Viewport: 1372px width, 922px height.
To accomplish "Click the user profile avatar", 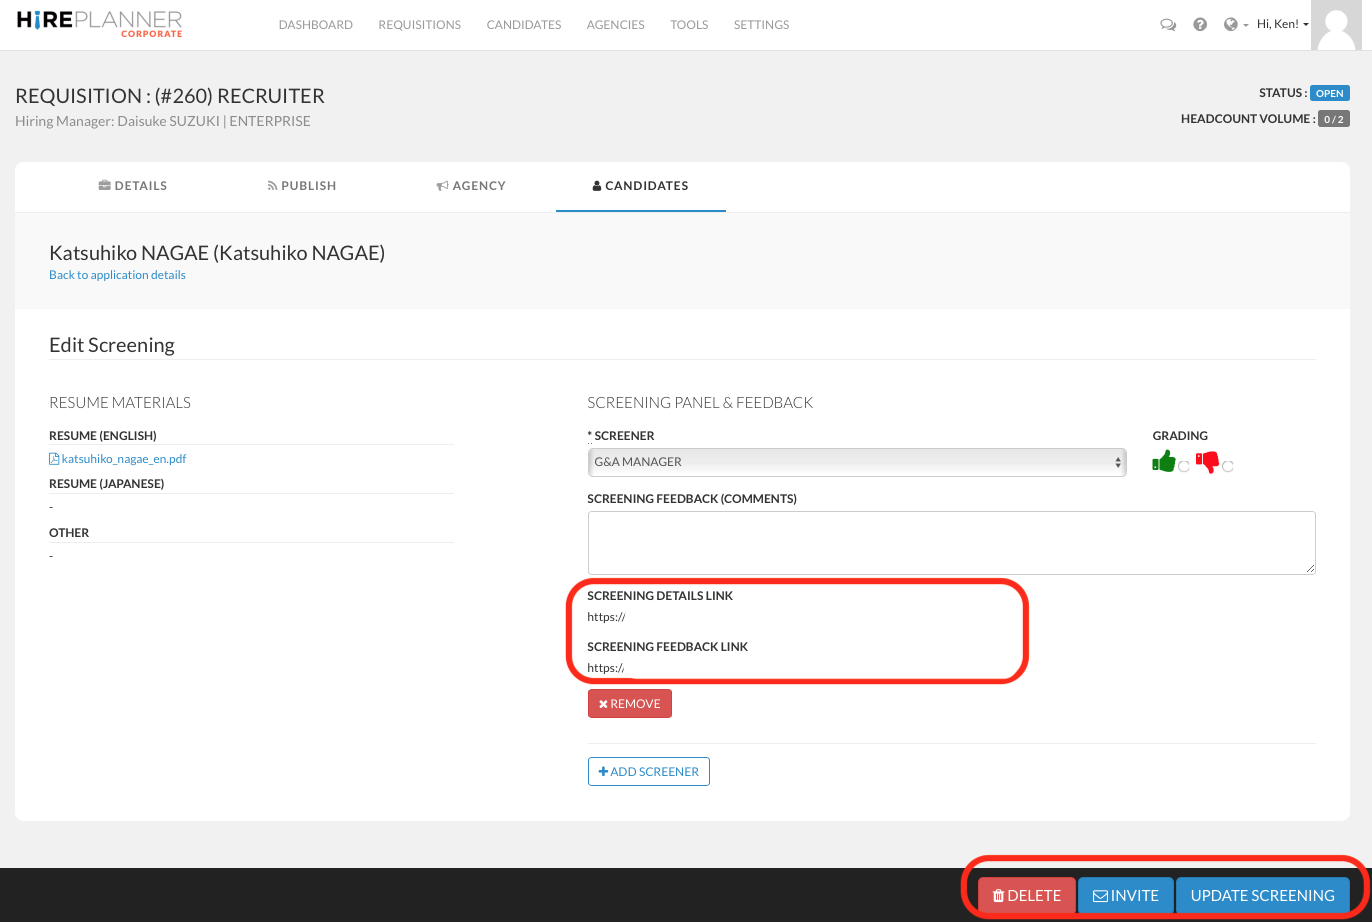I will [x=1341, y=25].
